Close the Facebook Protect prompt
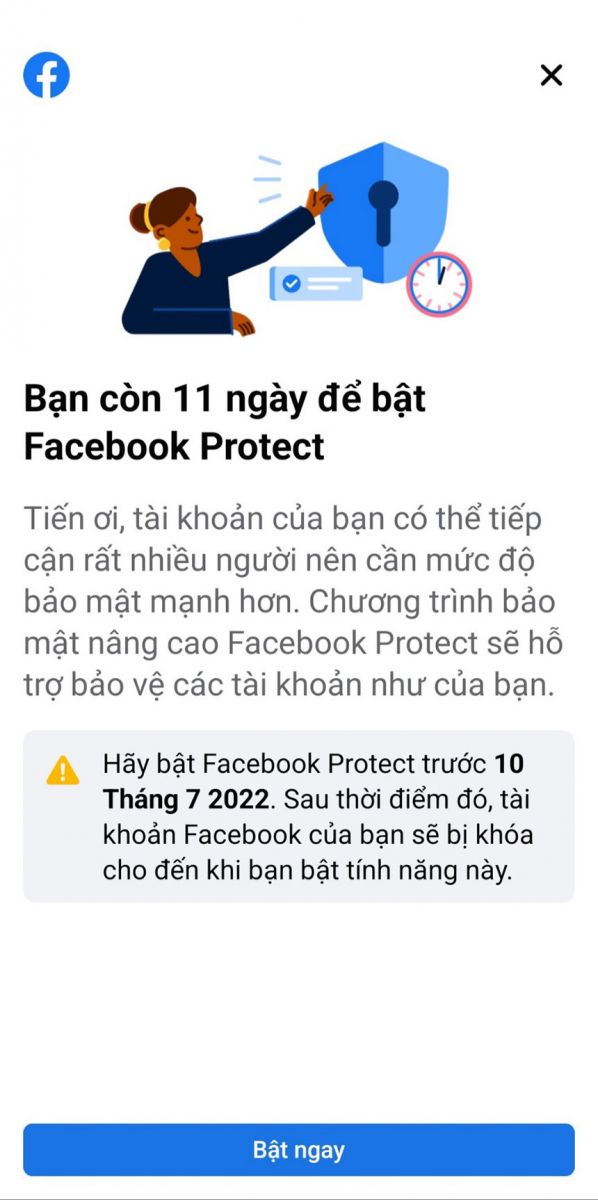 pos(551,75)
